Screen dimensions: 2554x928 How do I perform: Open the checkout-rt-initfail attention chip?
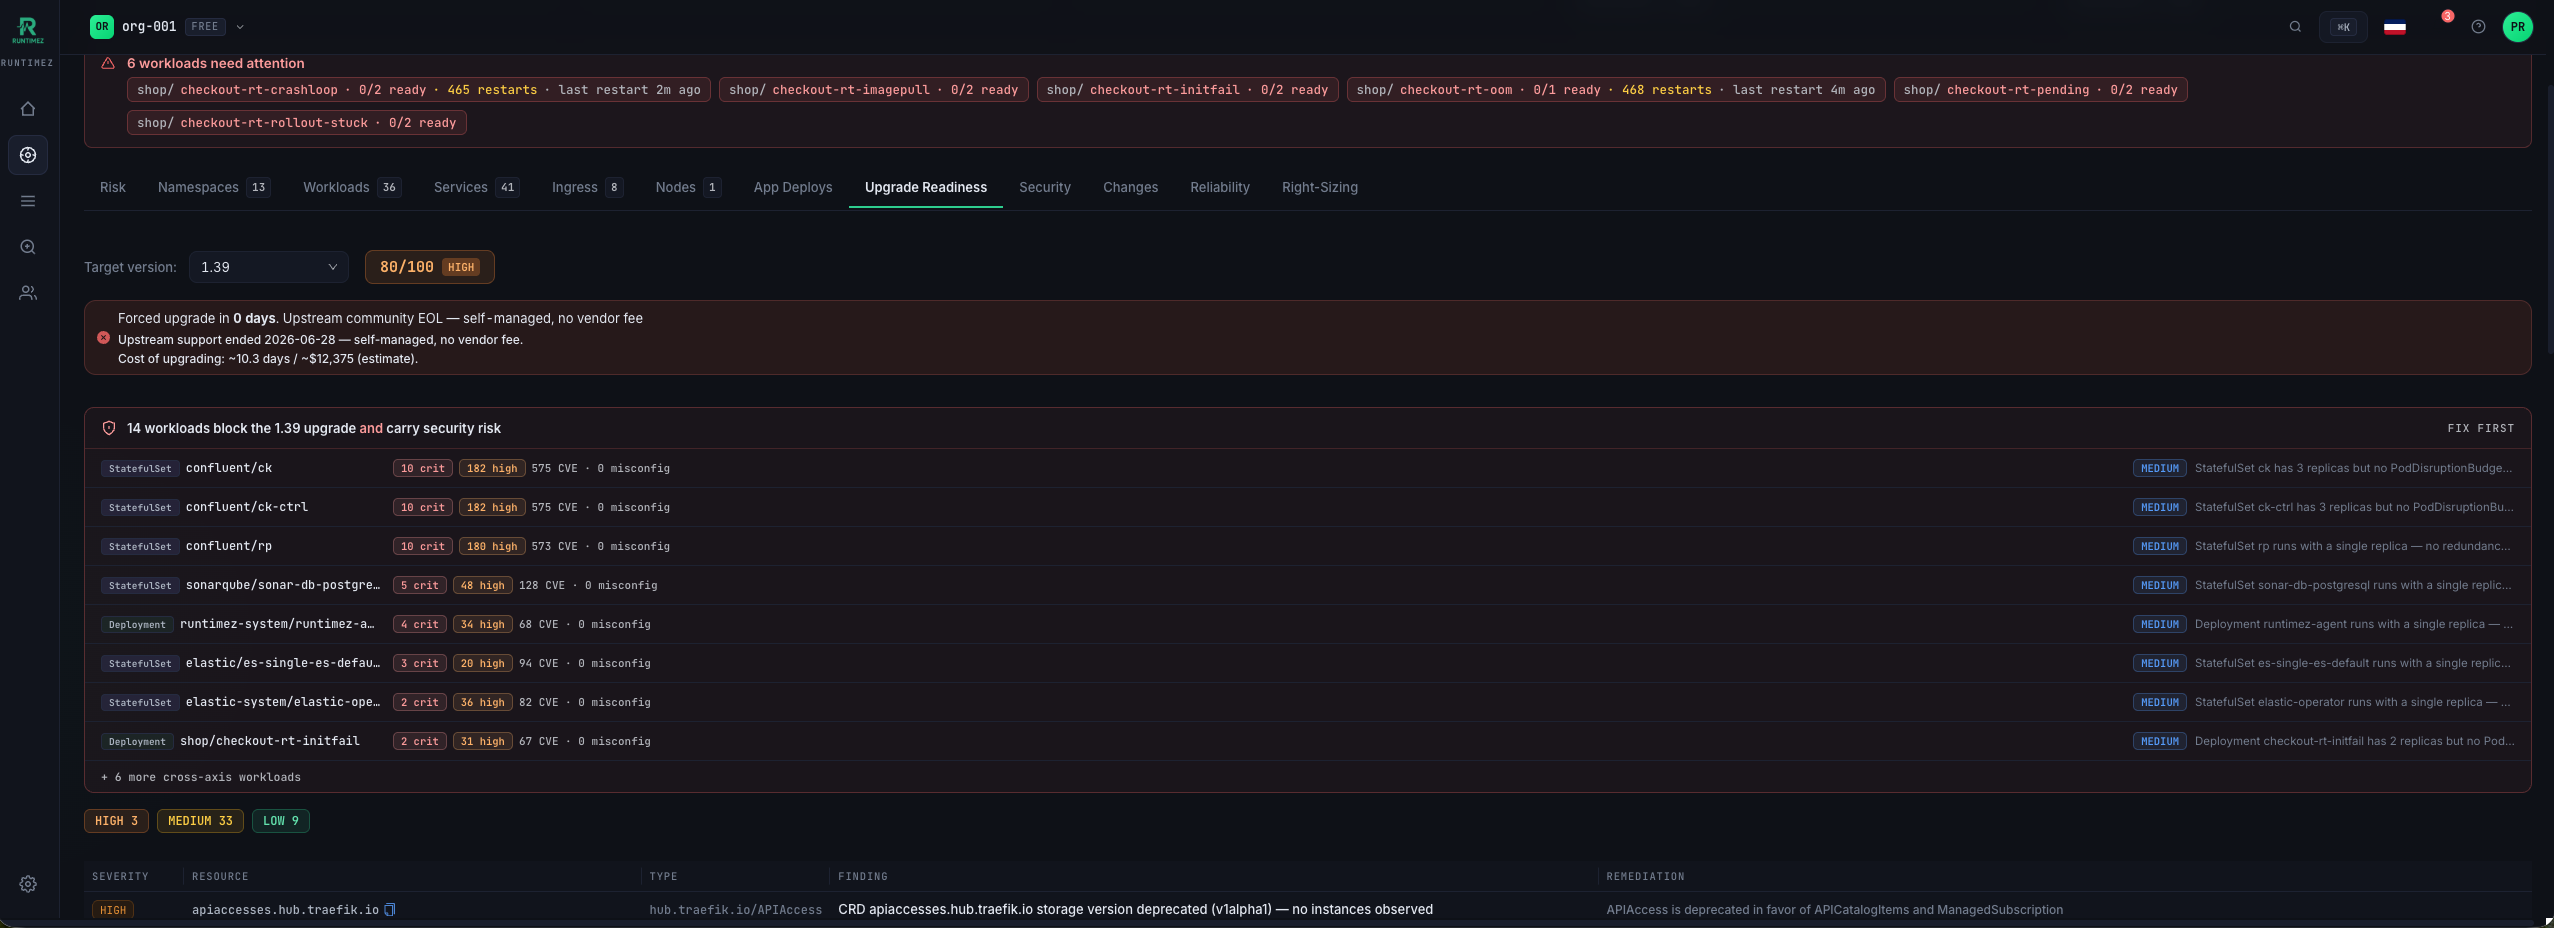[x=1187, y=90]
